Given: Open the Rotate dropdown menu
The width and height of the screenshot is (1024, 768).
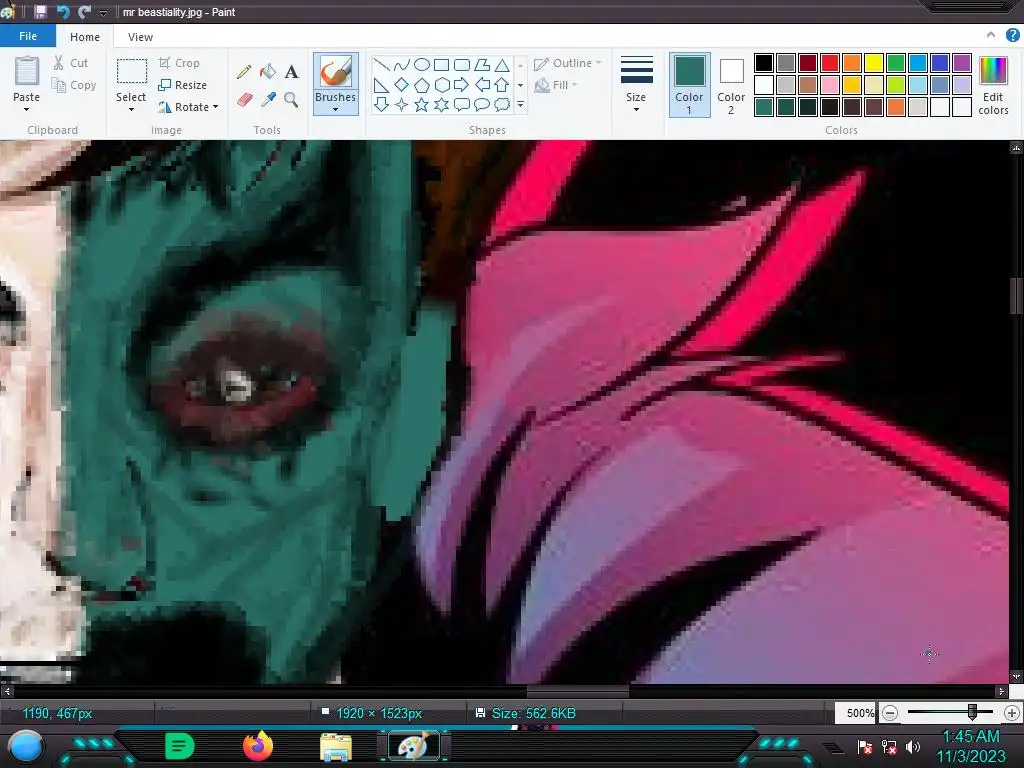Looking at the screenshot, I should tap(188, 107).
